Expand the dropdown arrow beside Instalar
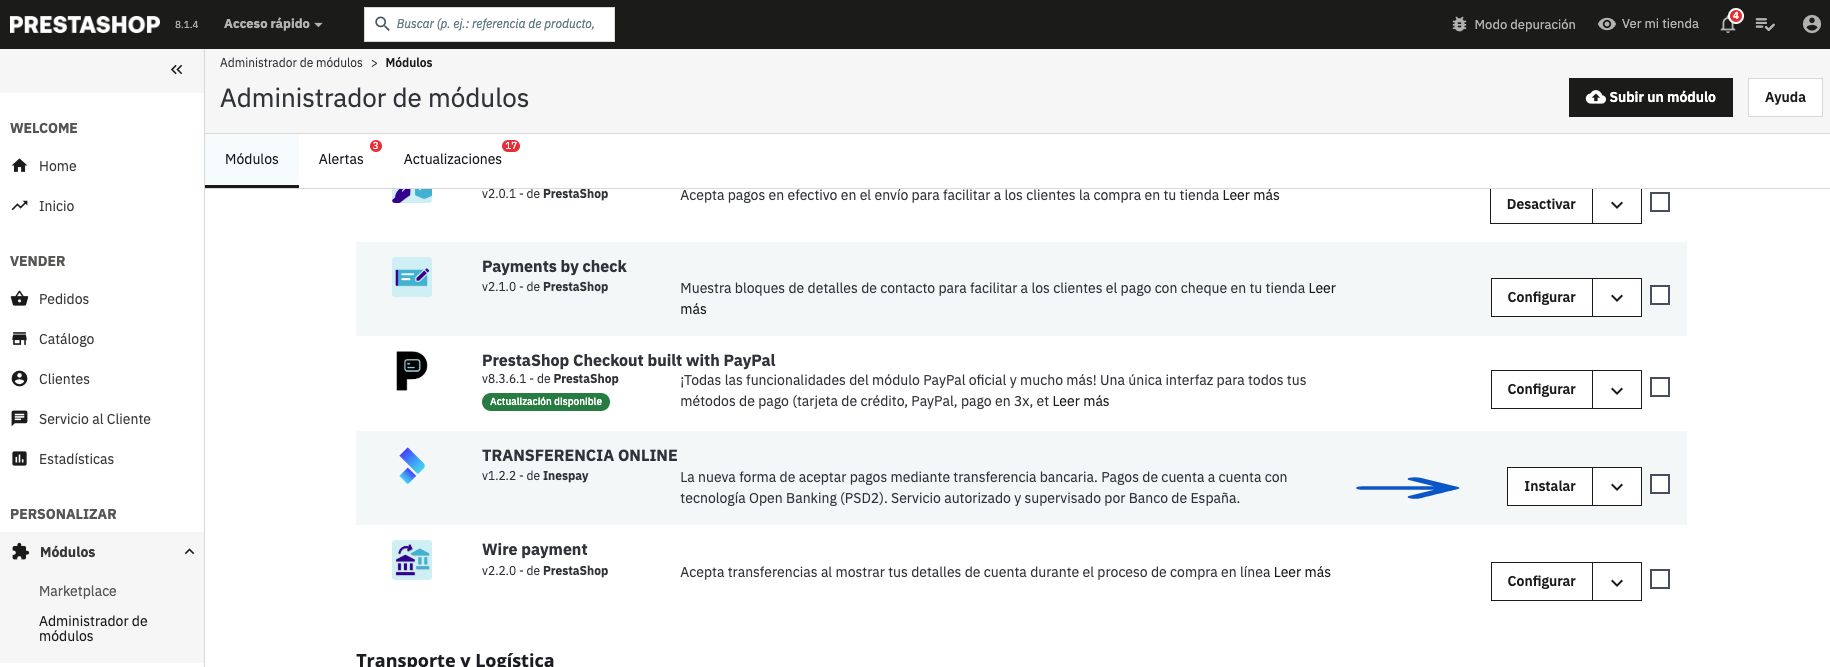 click(x=1617, y=487)
